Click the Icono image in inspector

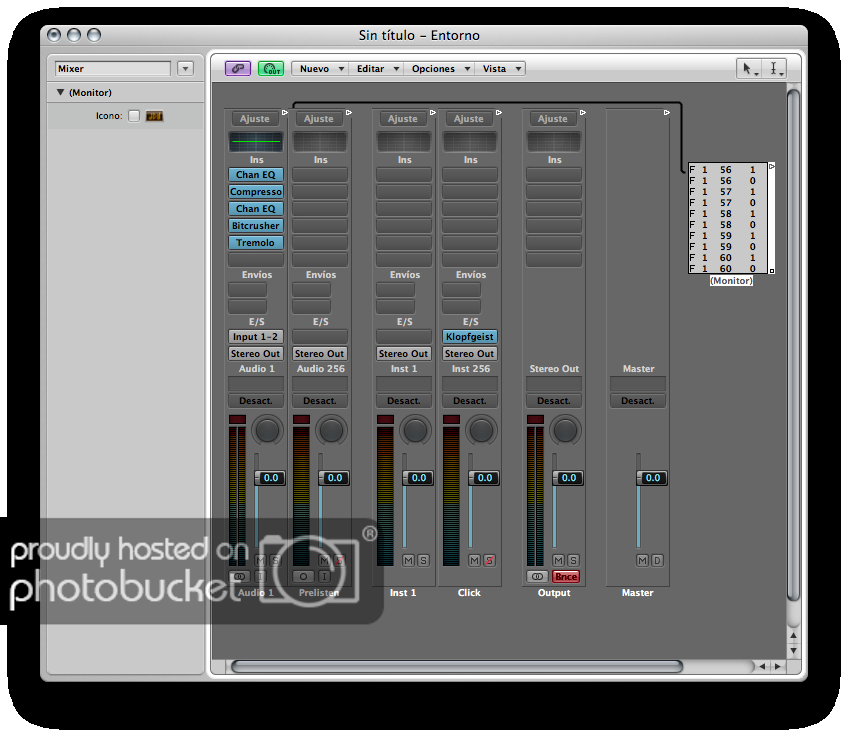(x=154, y=116)
